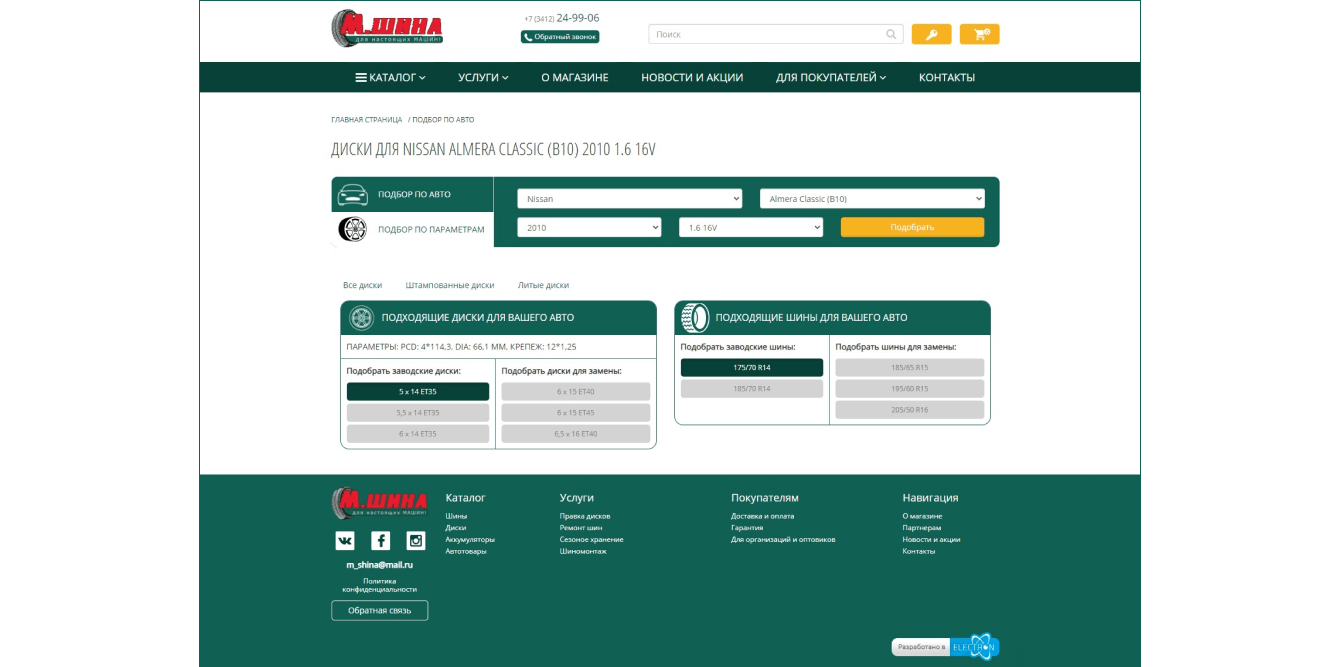This screenshot has height=667, width=1340.
Task: Switch to Штампованные диски tab
Action: pyautogui.click(x=450, y=285)
